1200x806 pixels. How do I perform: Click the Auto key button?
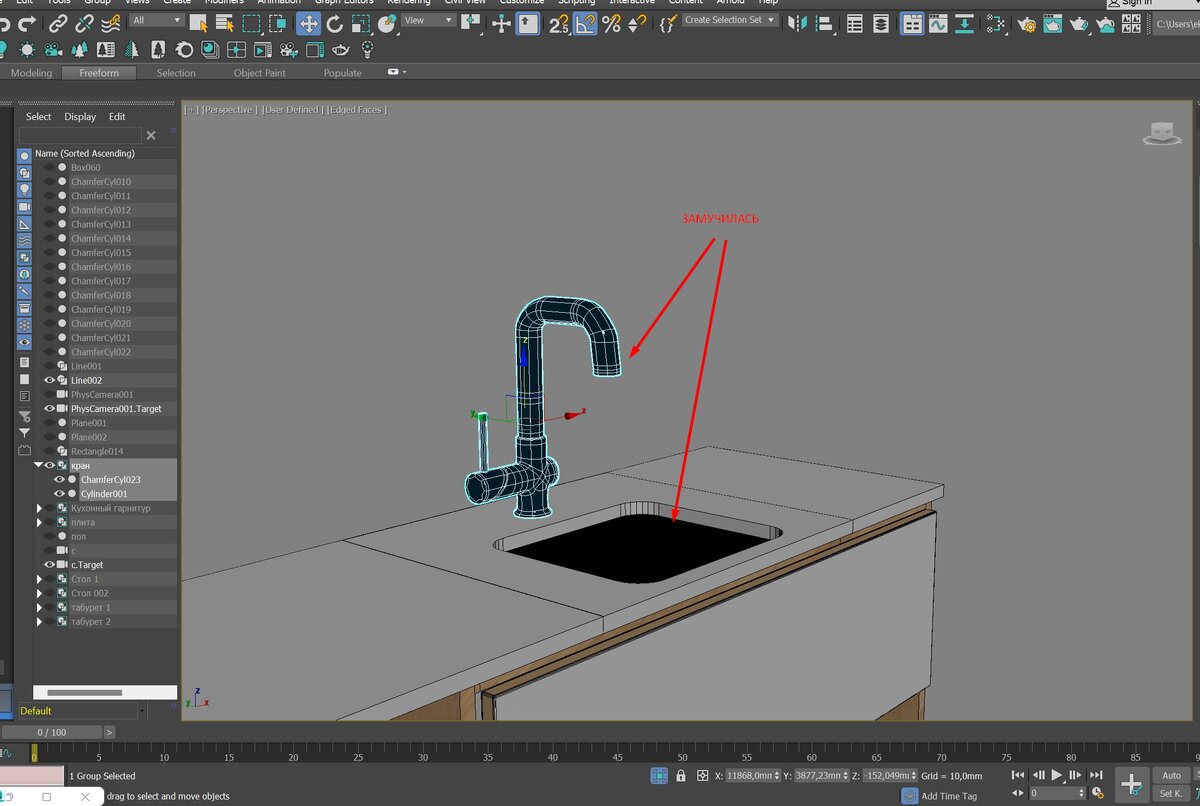[x=1171, y=775]
